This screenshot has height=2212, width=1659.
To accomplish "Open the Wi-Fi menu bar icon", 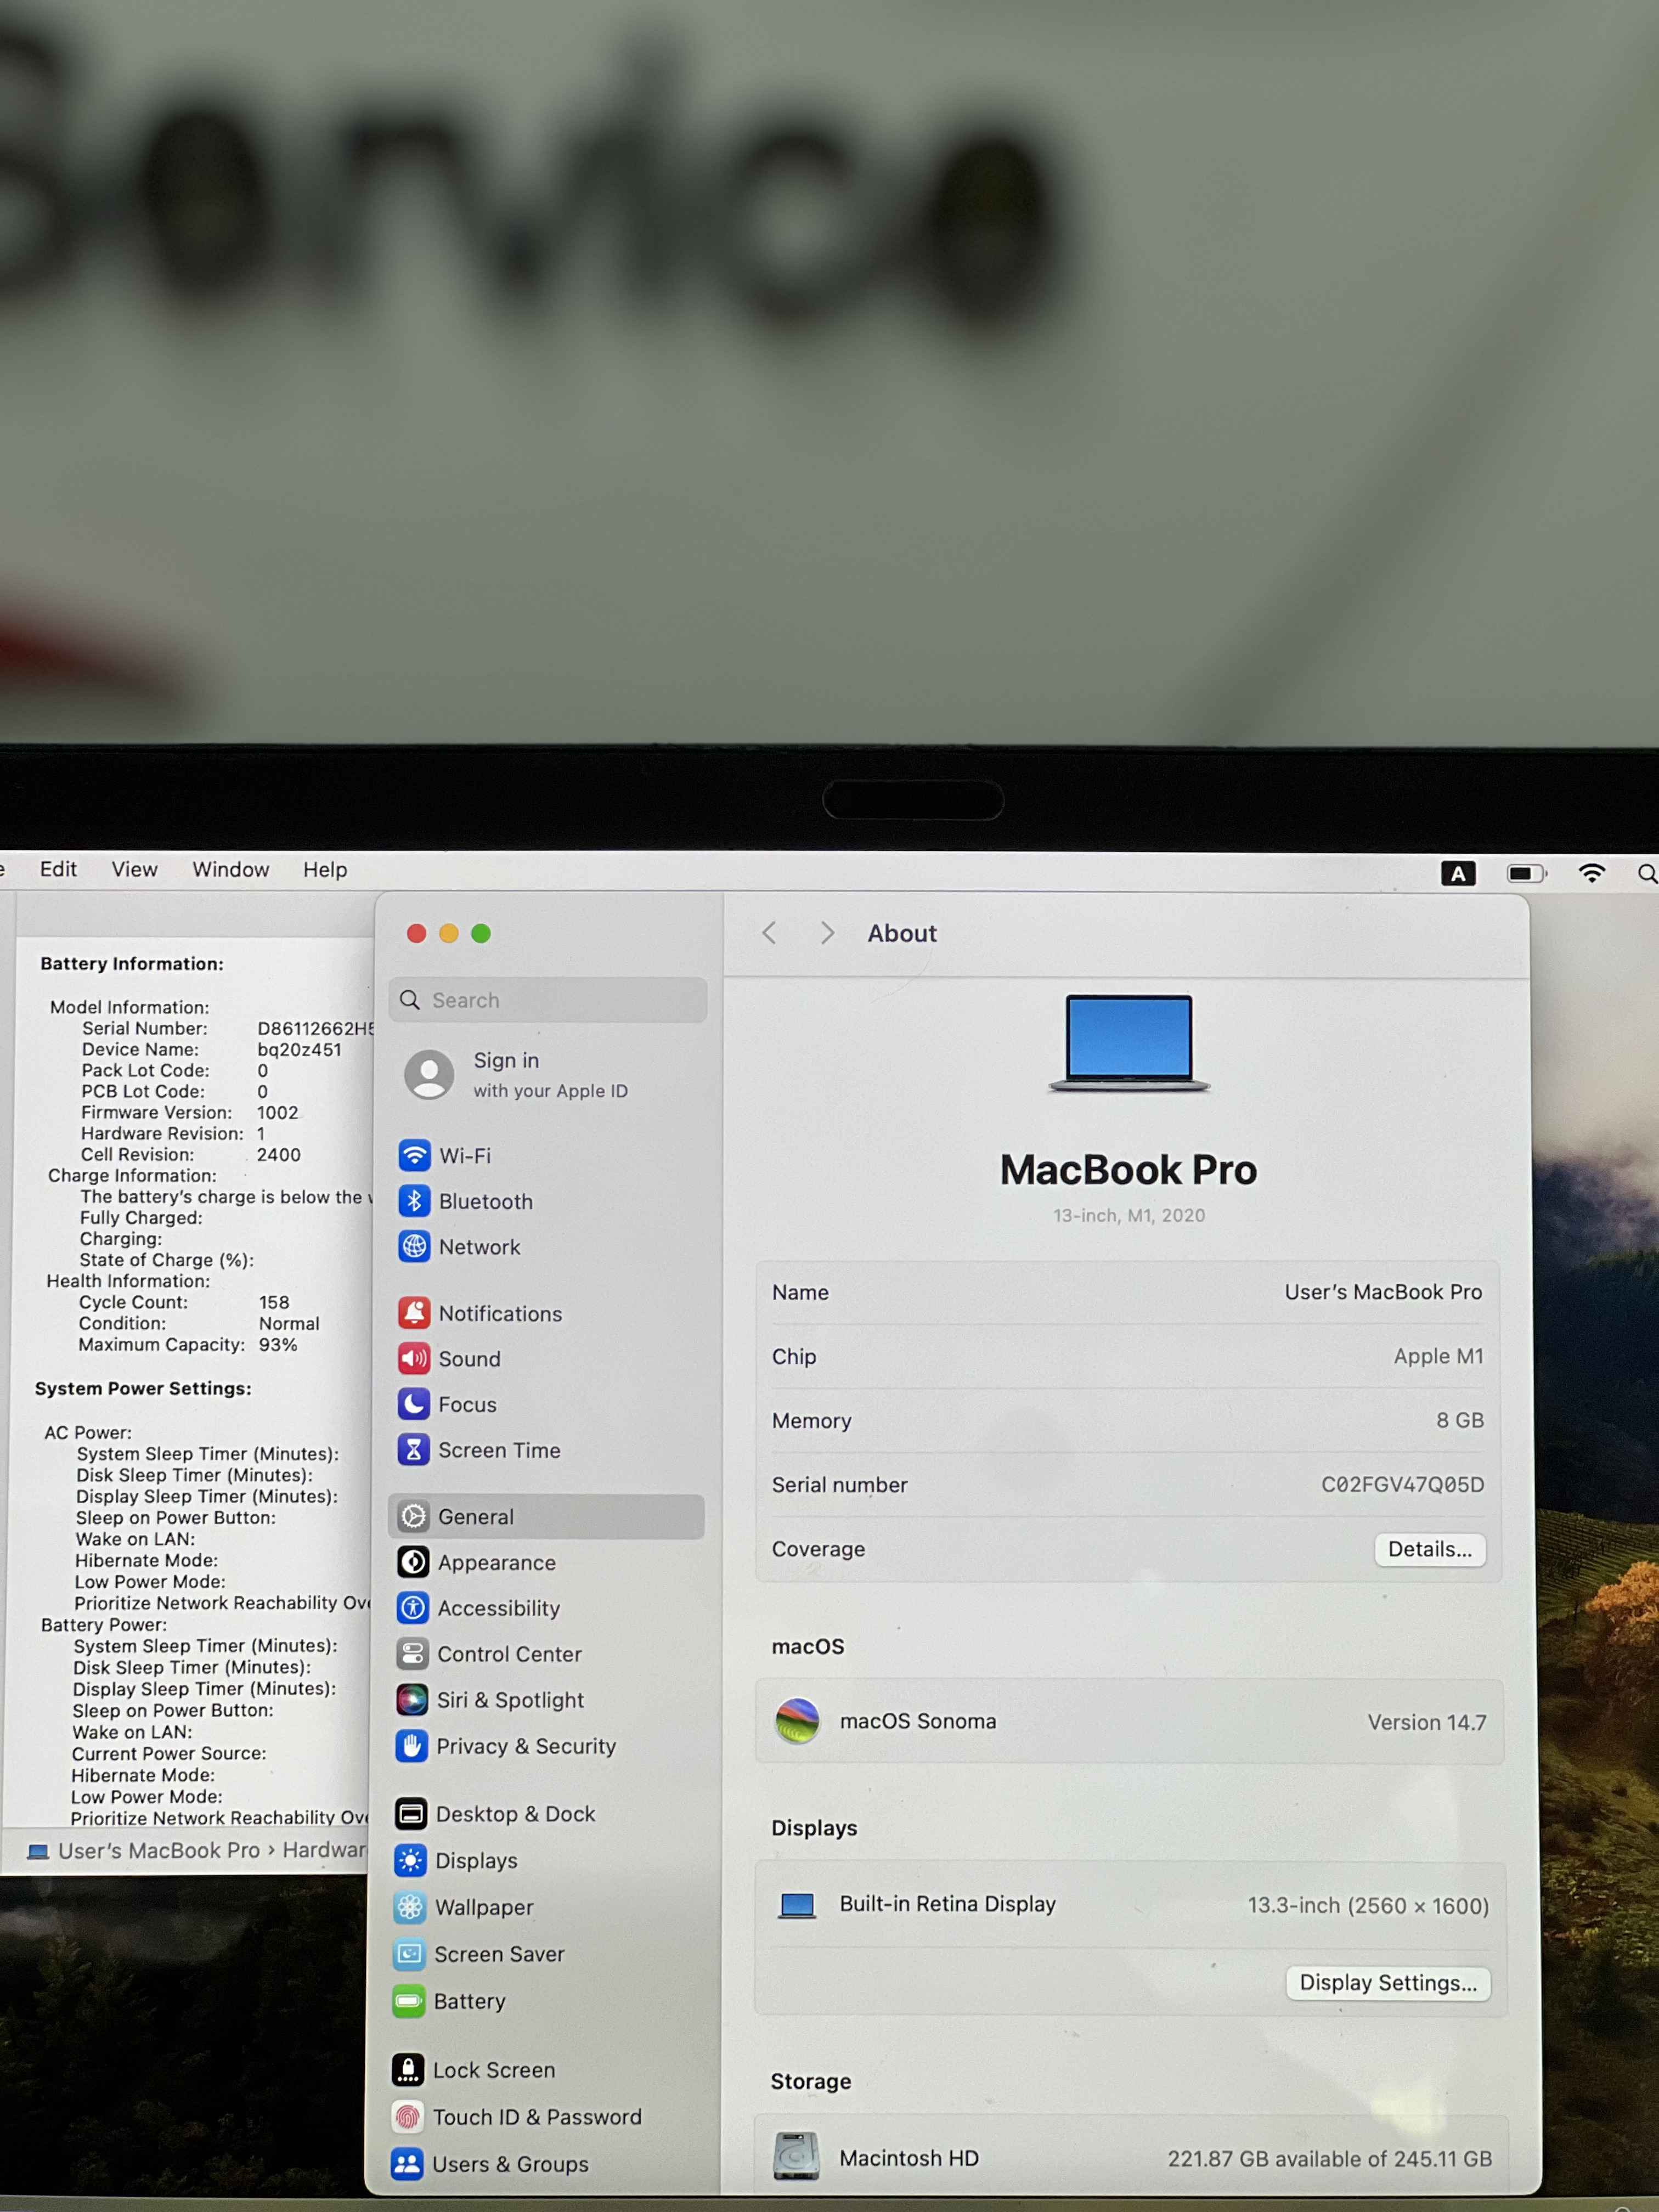I will click(x=1591, y=873).
